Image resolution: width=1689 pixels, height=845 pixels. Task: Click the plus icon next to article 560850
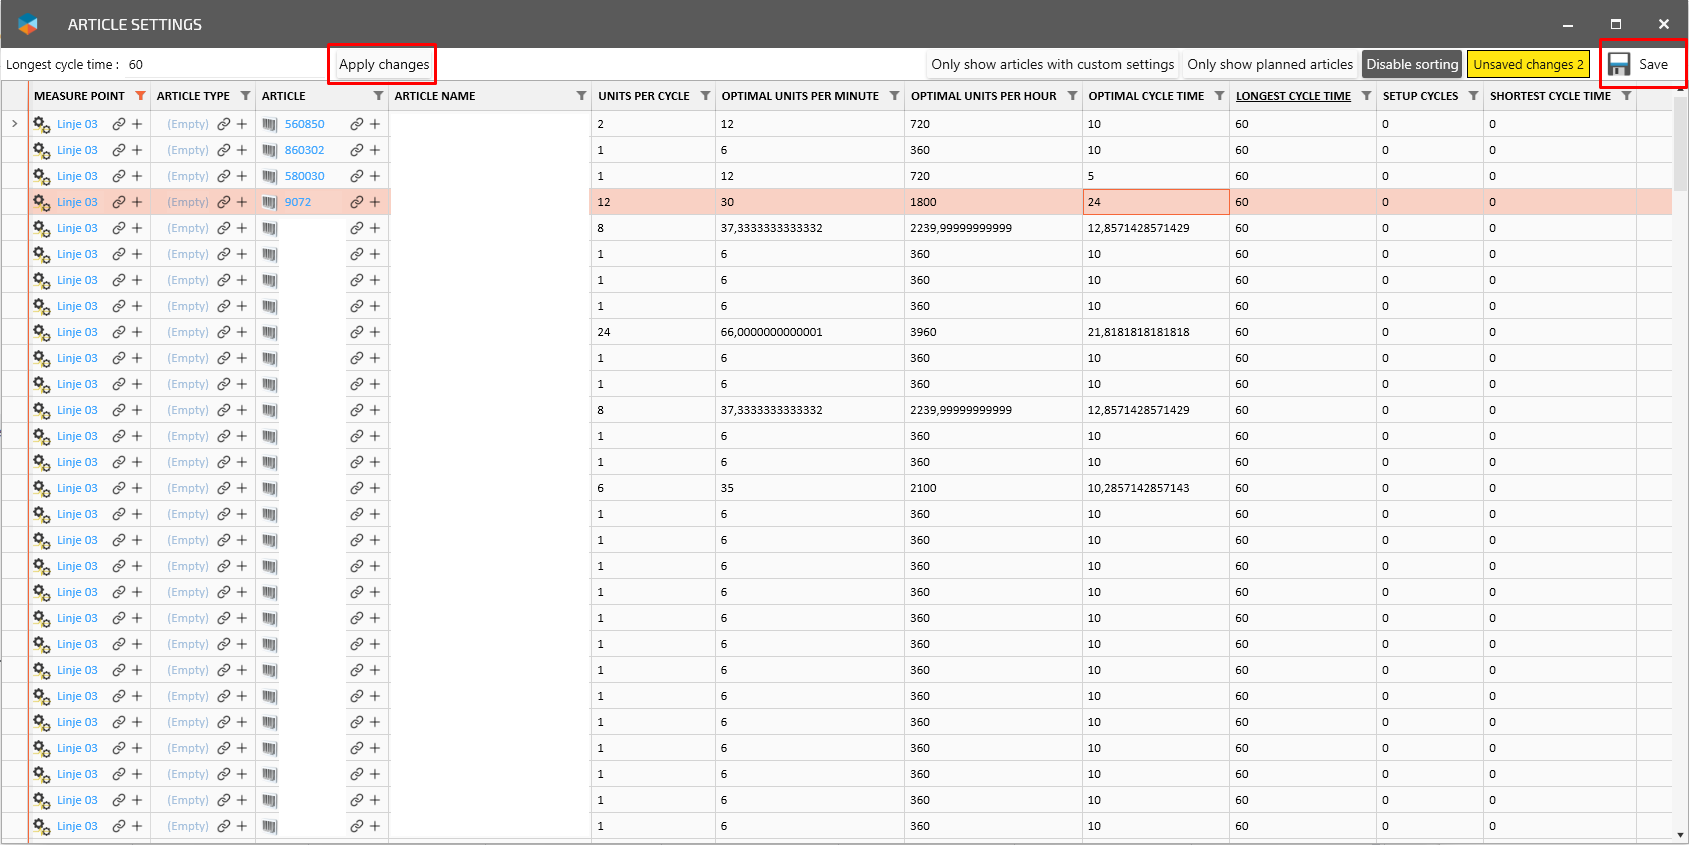coord(375,124)
